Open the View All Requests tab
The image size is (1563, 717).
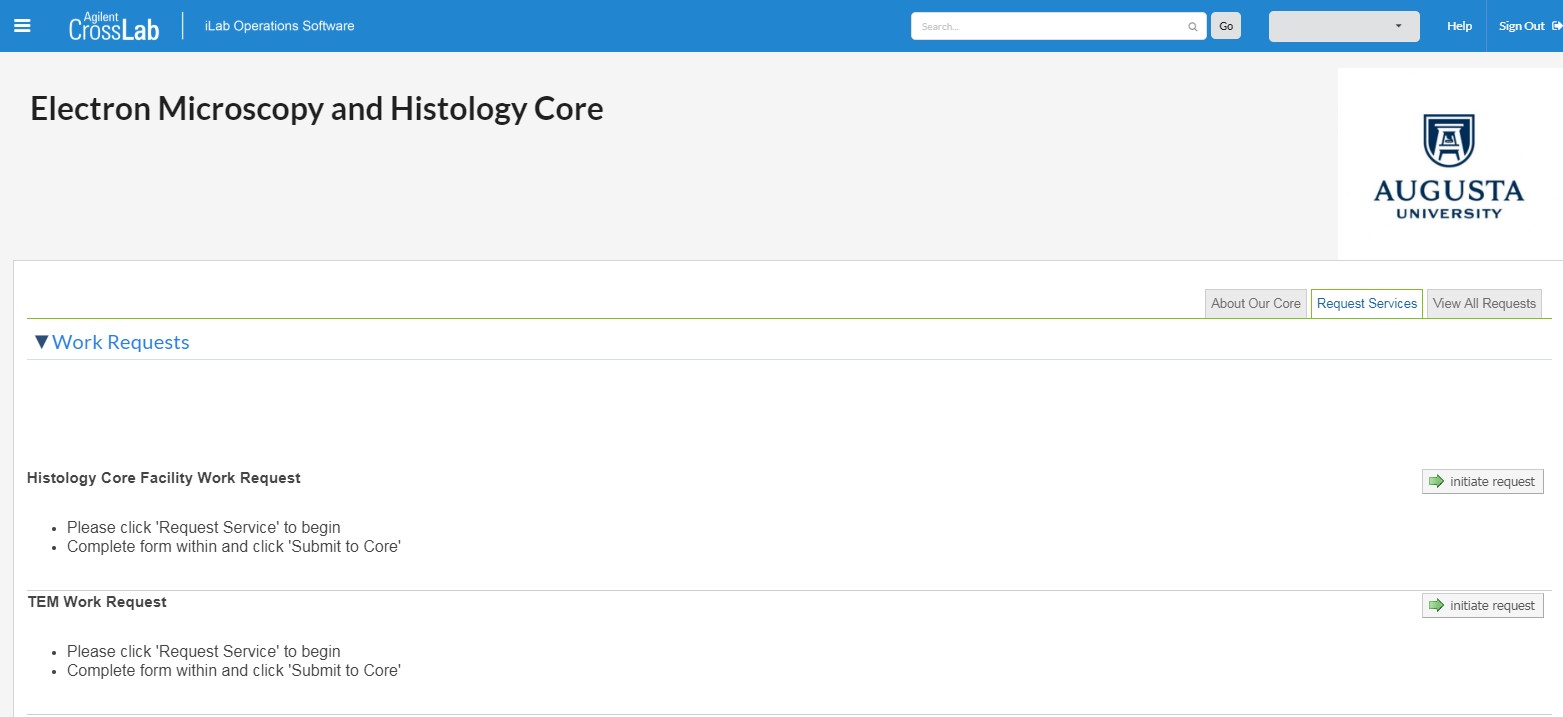coord(1484,304)
